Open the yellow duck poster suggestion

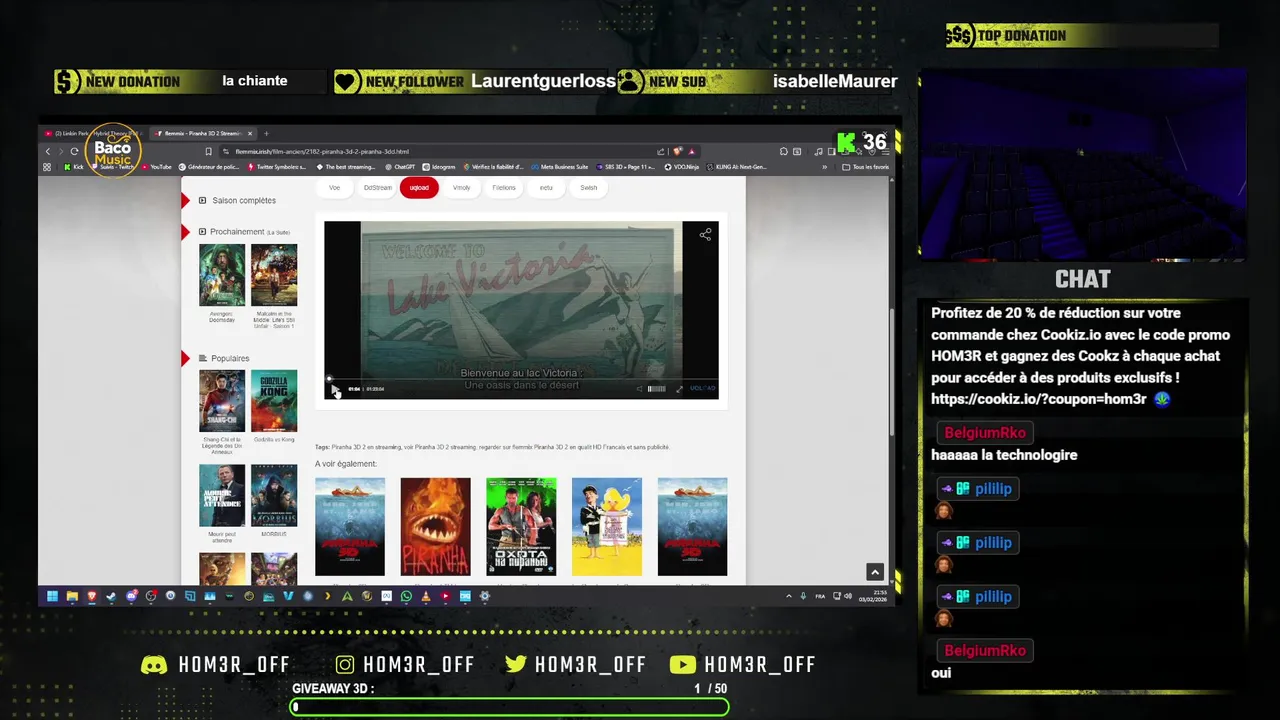coord(607,526)
